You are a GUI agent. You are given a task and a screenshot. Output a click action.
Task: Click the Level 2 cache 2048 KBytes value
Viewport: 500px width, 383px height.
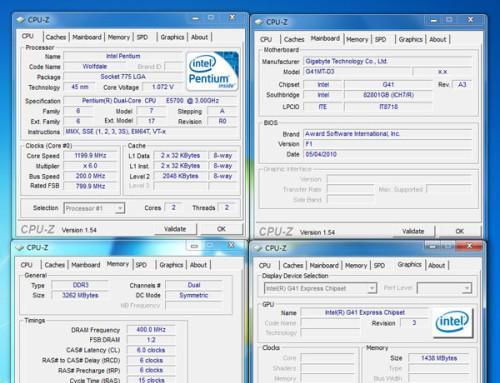[x=180, y=176]
